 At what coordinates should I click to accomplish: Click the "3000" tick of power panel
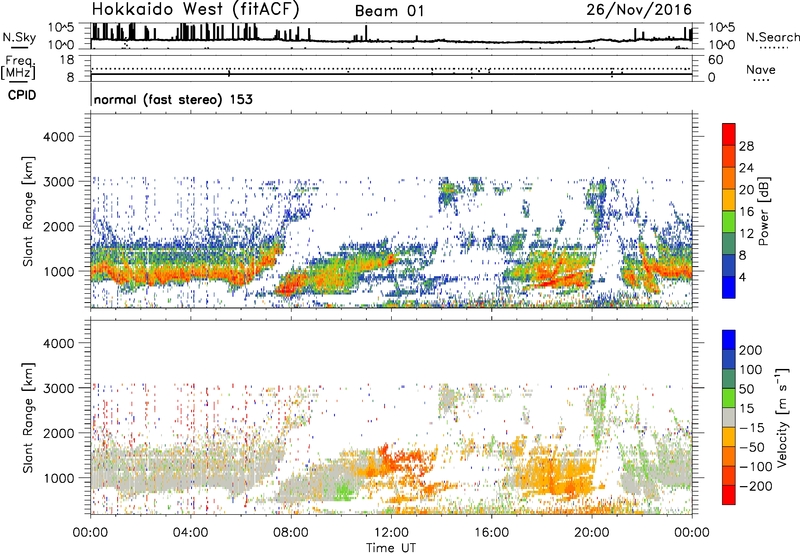point(58,182)
